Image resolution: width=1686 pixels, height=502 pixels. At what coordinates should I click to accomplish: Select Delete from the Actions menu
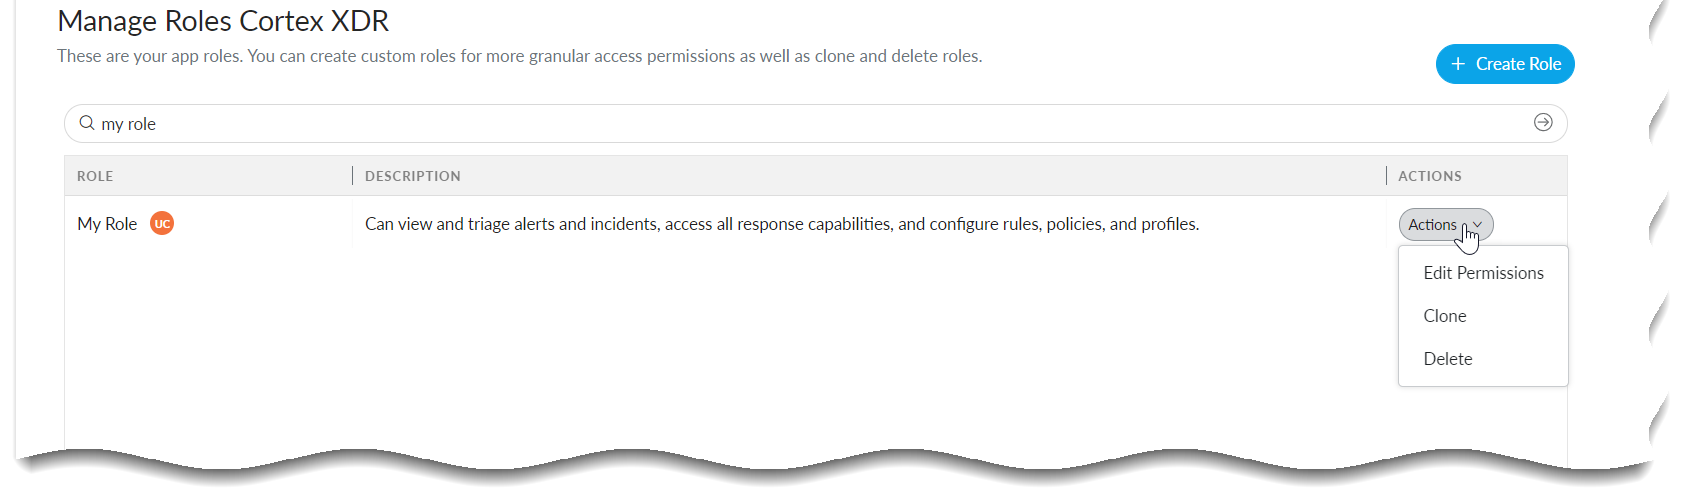click(x=1448, y=359)
